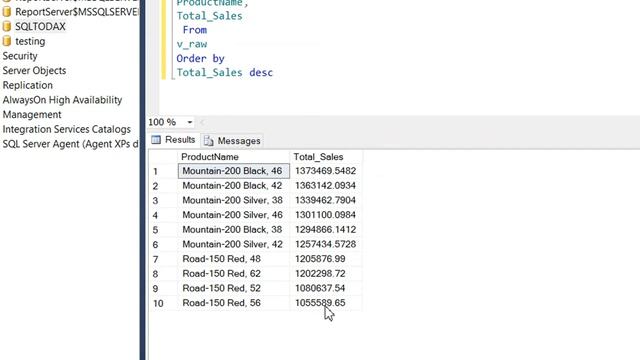
Task: Click the value 1205876.99
Action: click(320, 259)
